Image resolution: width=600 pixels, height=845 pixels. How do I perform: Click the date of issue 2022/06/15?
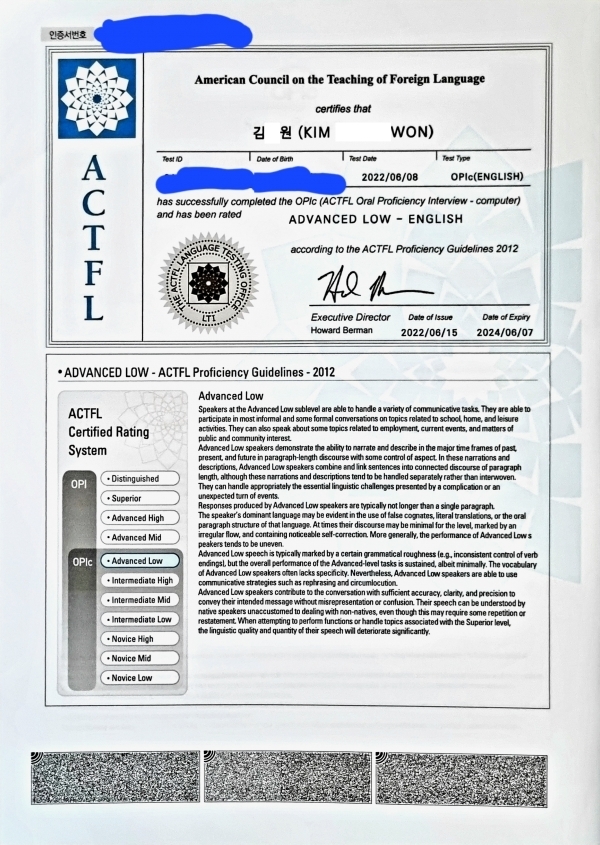(429, 333)
